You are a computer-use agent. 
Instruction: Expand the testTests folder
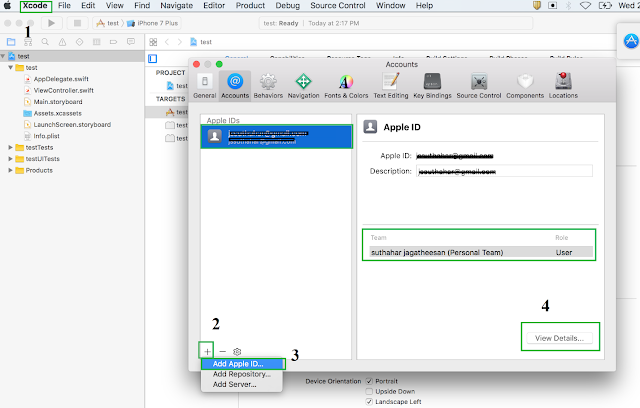(11, 147)
